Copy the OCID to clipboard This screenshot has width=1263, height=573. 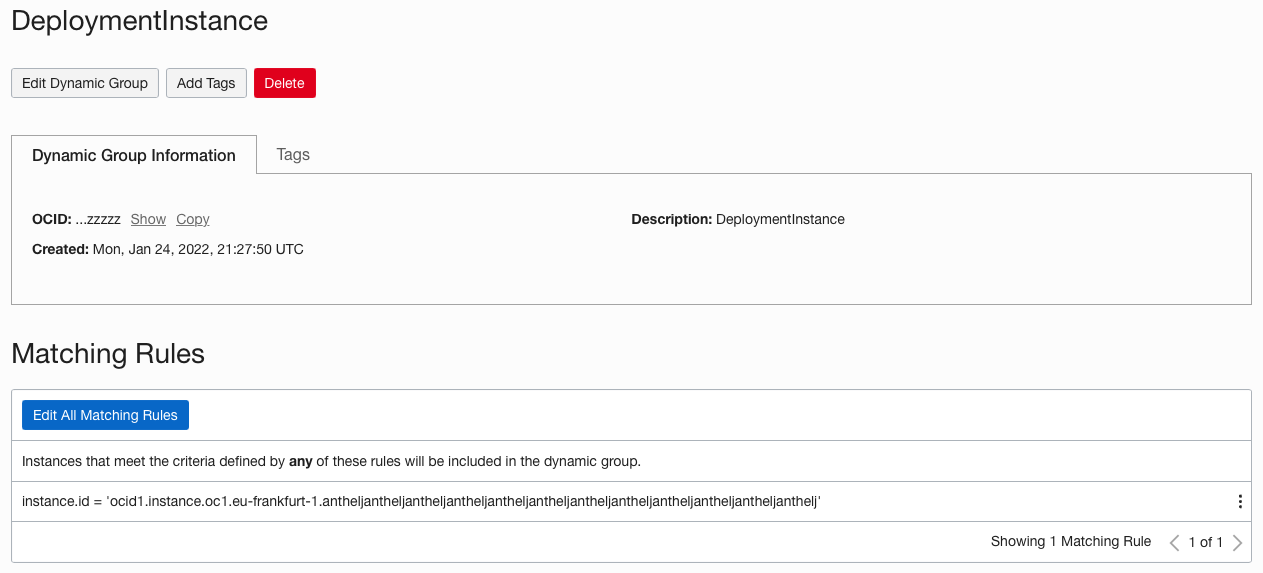pyautogui.click(x=193, y=219)
